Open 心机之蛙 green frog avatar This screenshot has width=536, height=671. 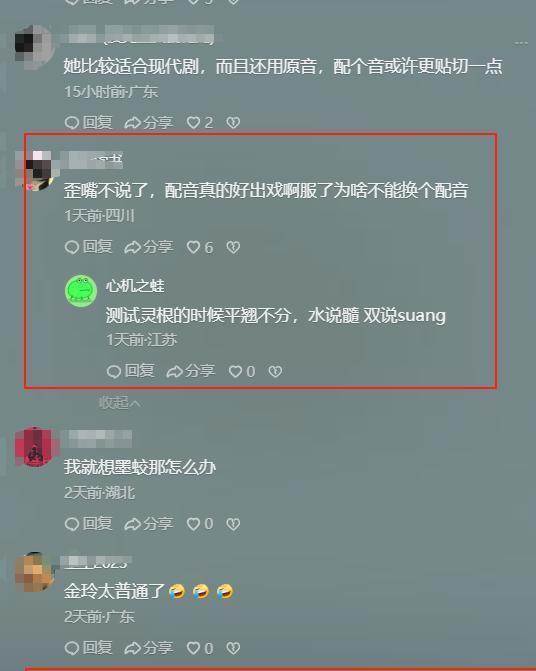(81, 291)
